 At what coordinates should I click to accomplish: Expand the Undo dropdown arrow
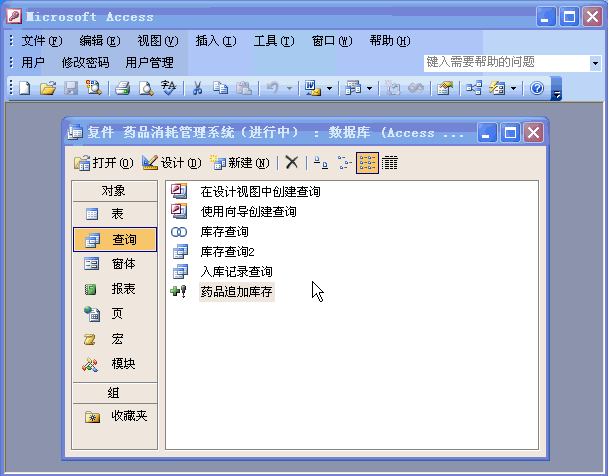coord(289,89)
